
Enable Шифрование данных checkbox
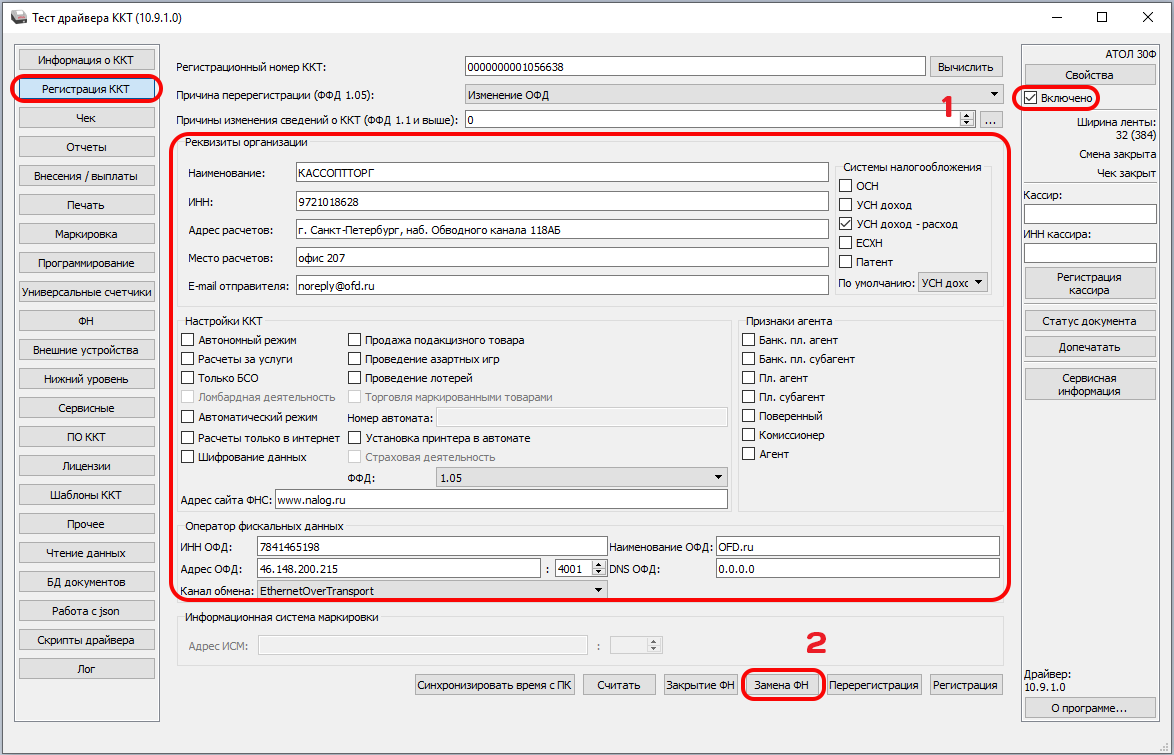(x=188, y=457)
